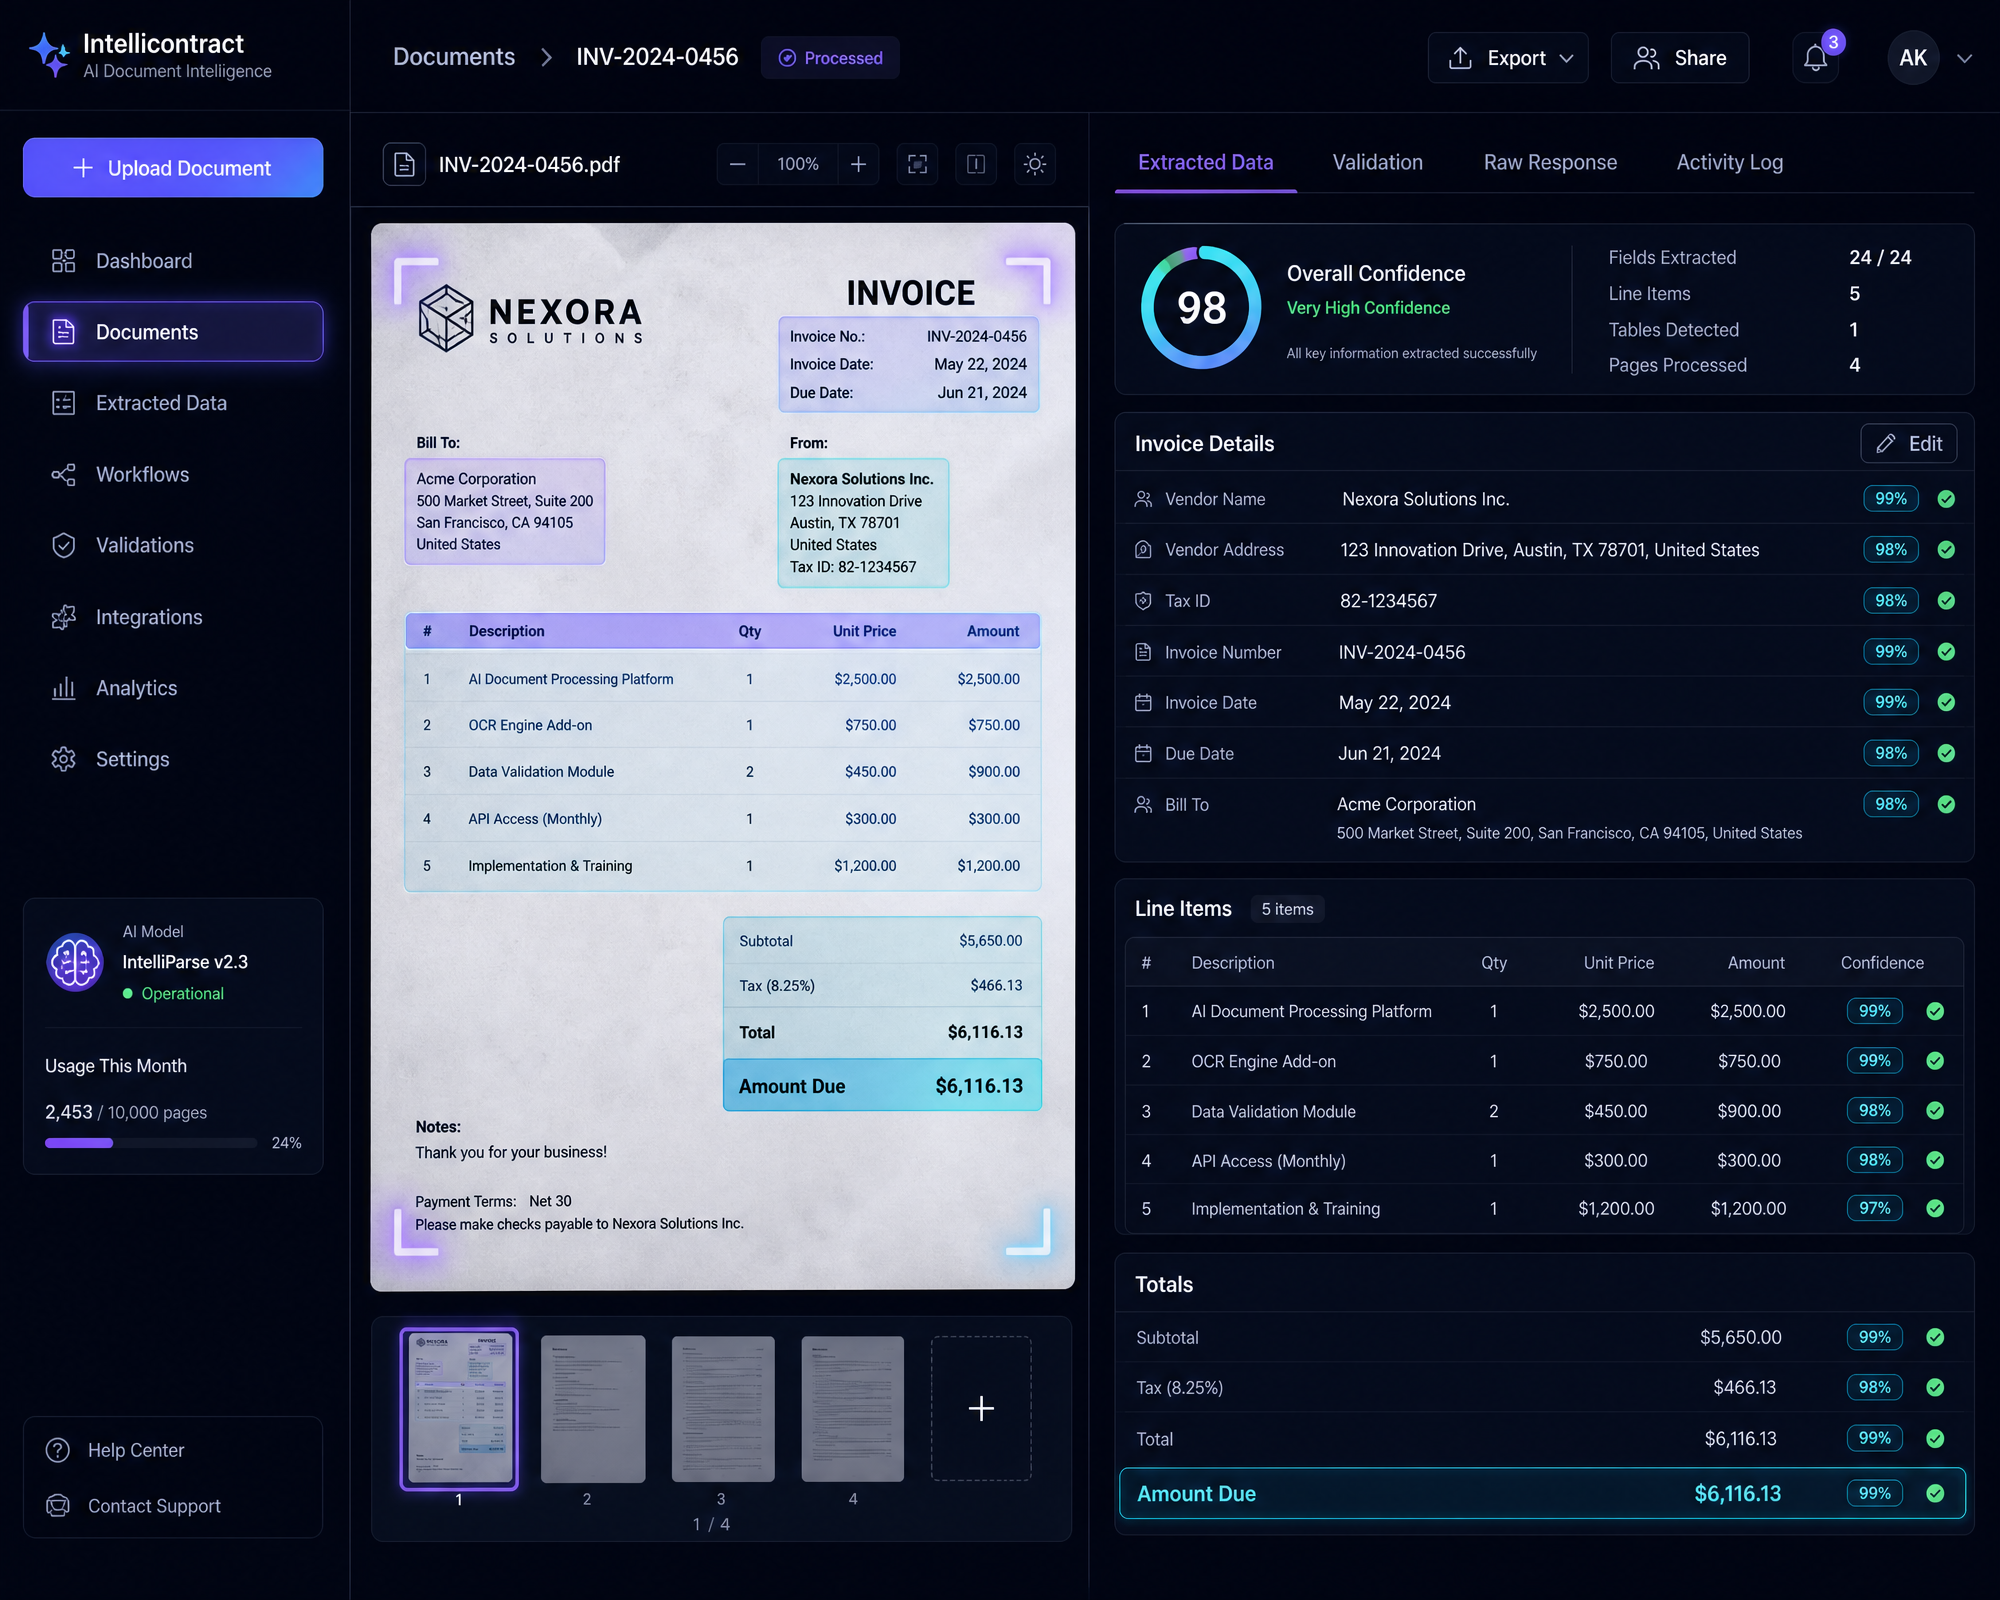Click the Due Date green check
The width and height of the screenshot is (2000, 1600).
coord(1946,753)
